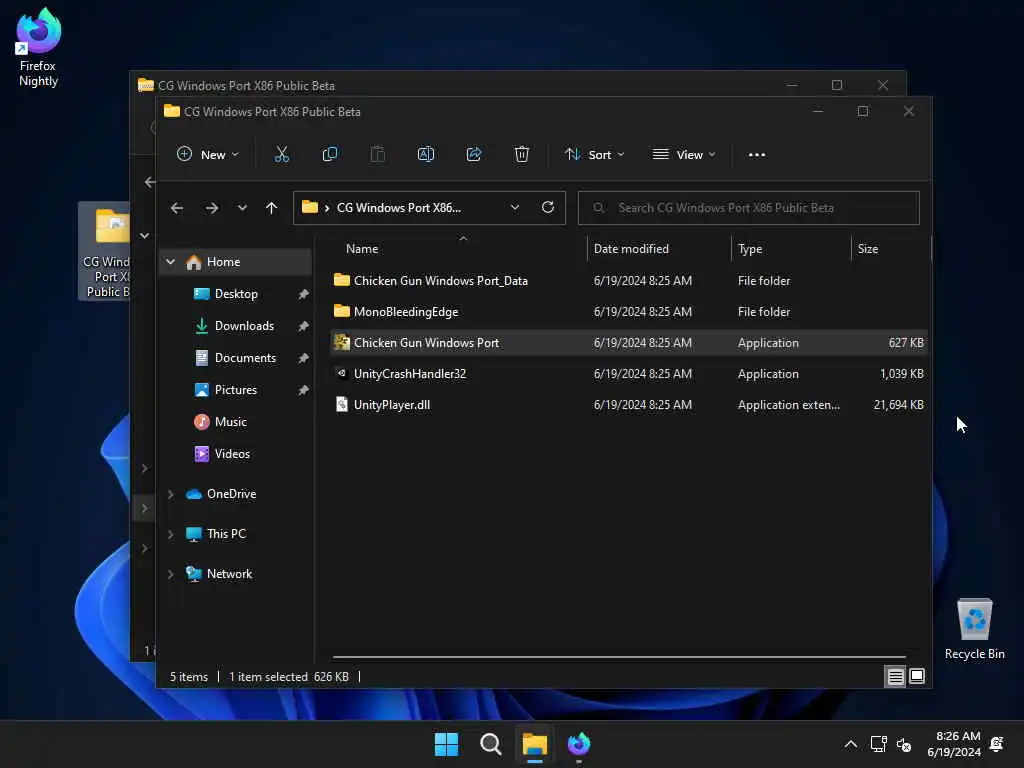Viewport: 1024px width, 768px height.
Task: Open Pictures in navigation pane
Action: point(235,390)
